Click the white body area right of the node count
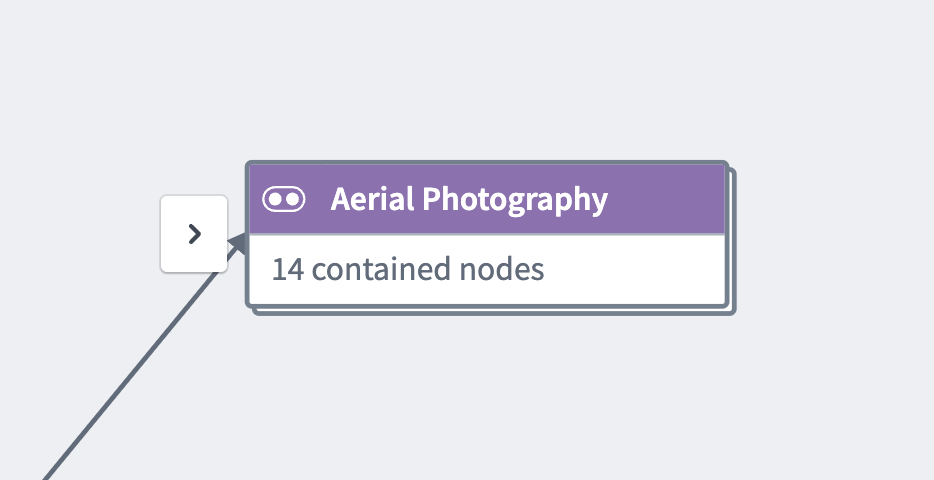 634,269
